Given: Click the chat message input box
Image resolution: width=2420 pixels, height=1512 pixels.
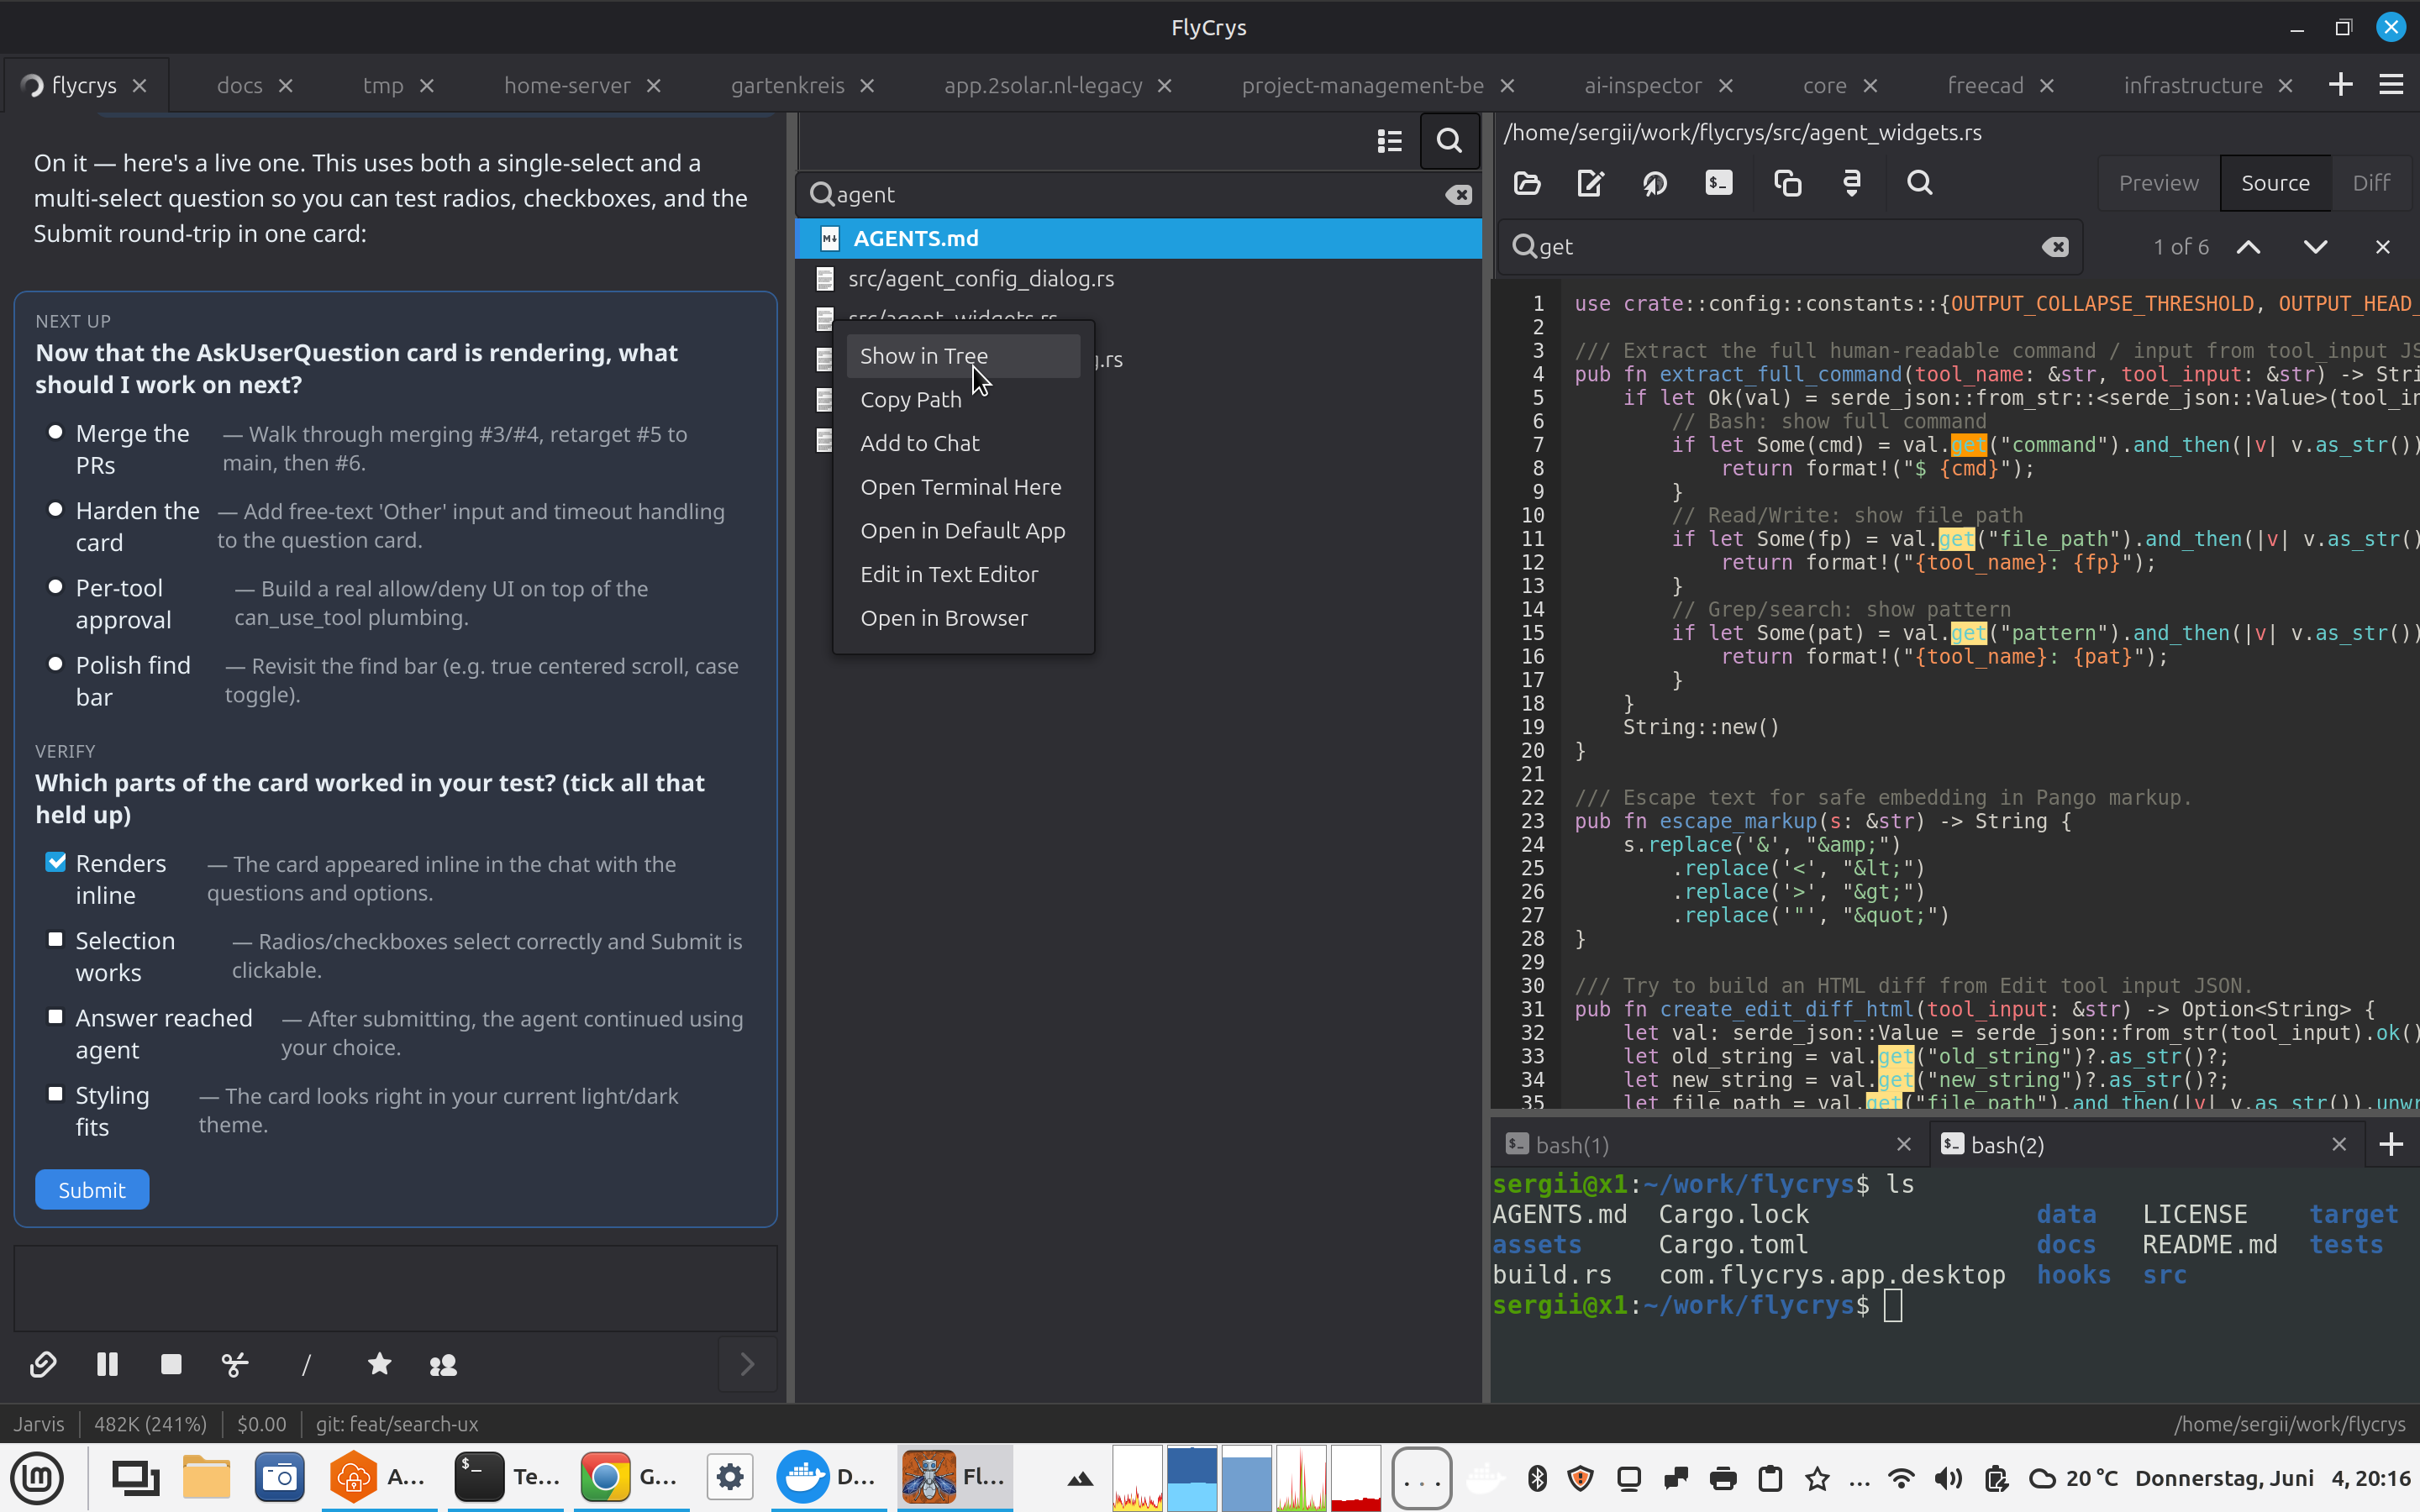Looking at the screenshot, I should (396, 1288).
